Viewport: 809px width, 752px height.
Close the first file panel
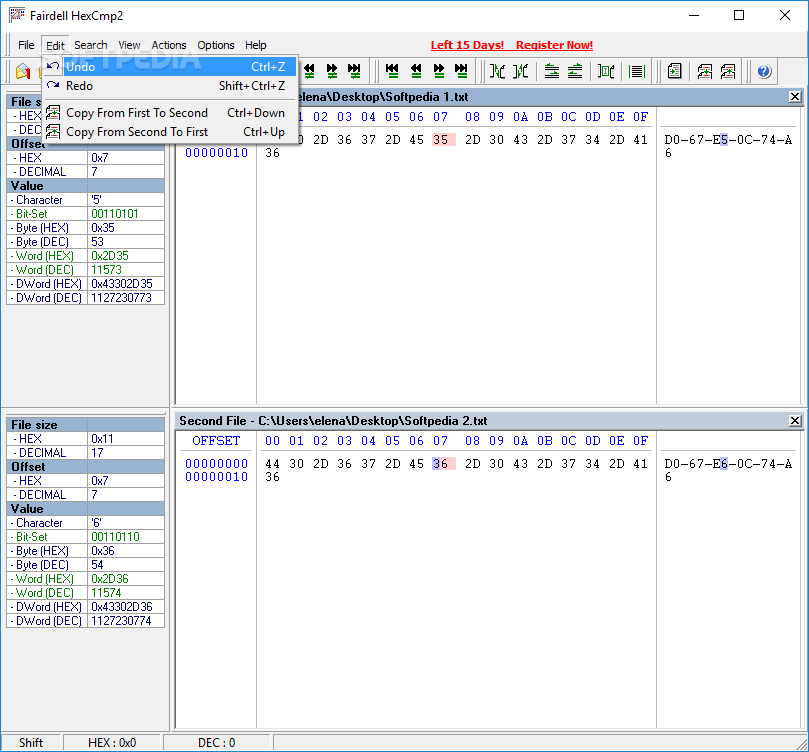coord(795,96)
